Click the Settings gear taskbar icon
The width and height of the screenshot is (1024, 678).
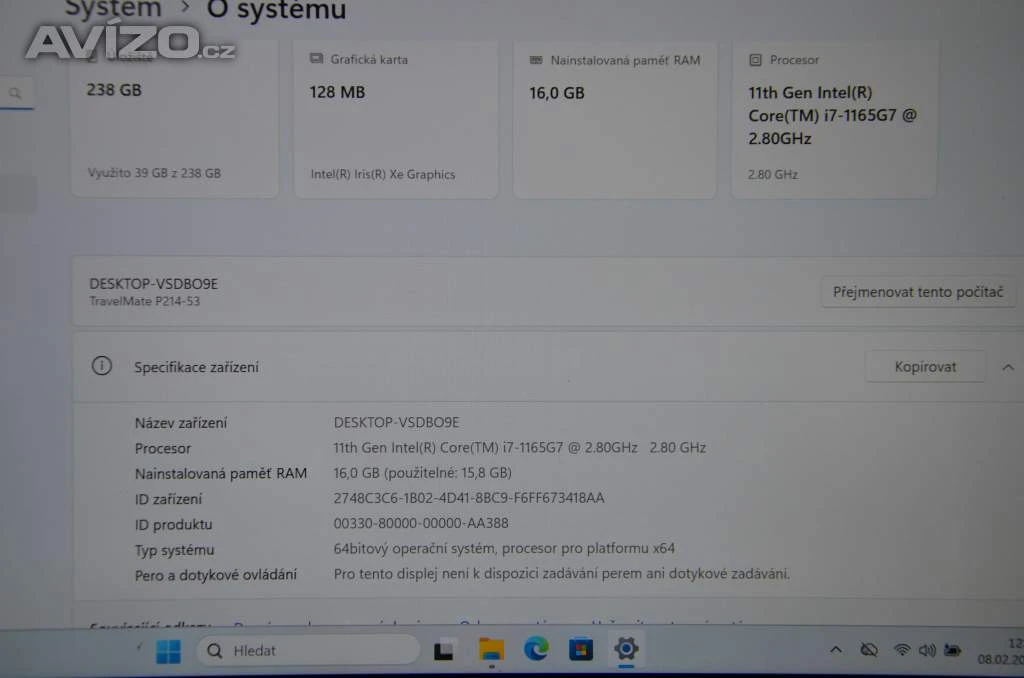coord(626,650)
